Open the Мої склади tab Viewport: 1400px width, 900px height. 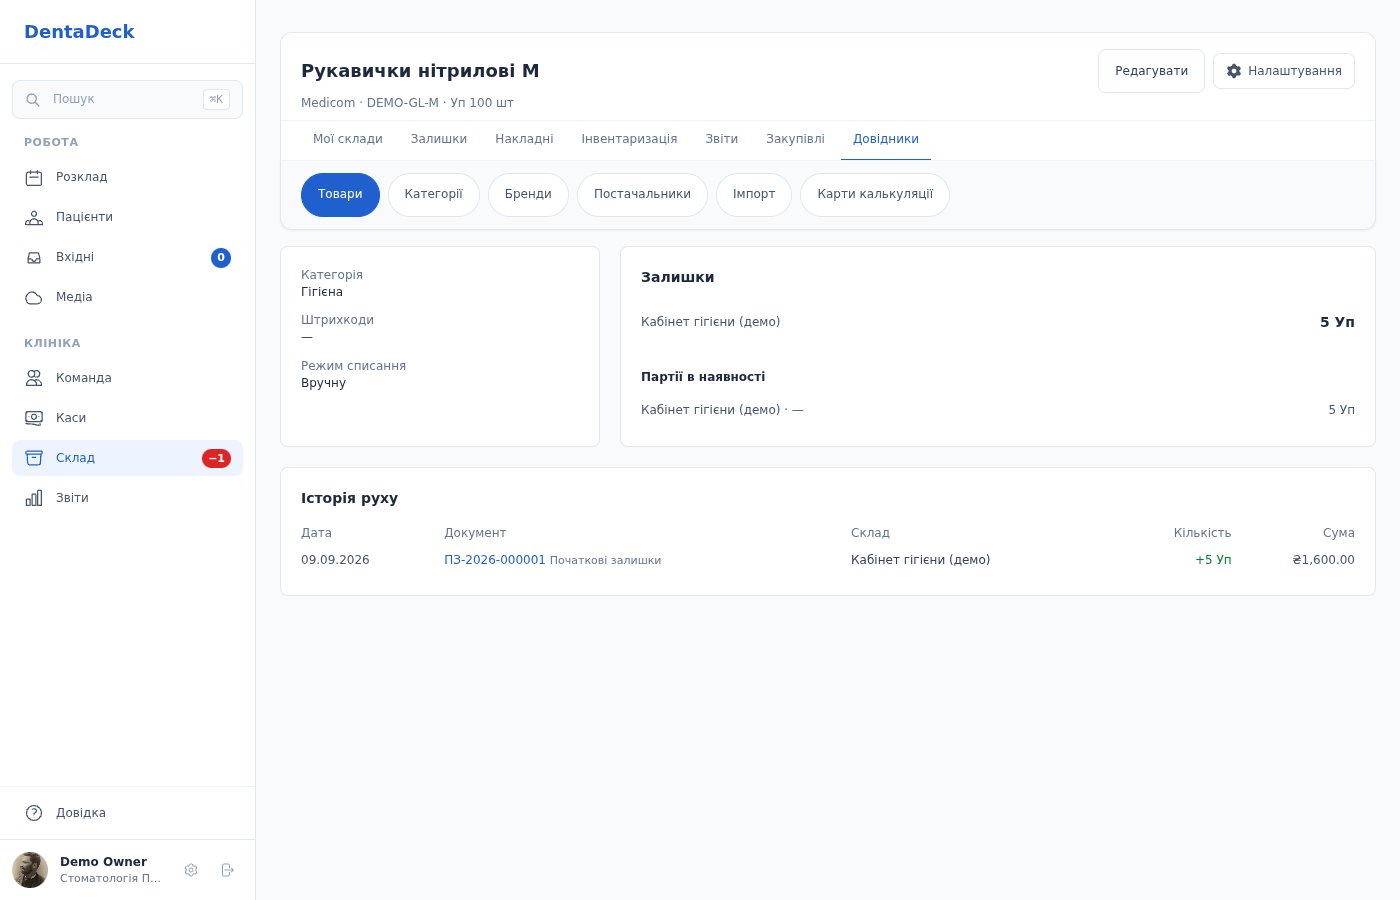coord(348,140)
